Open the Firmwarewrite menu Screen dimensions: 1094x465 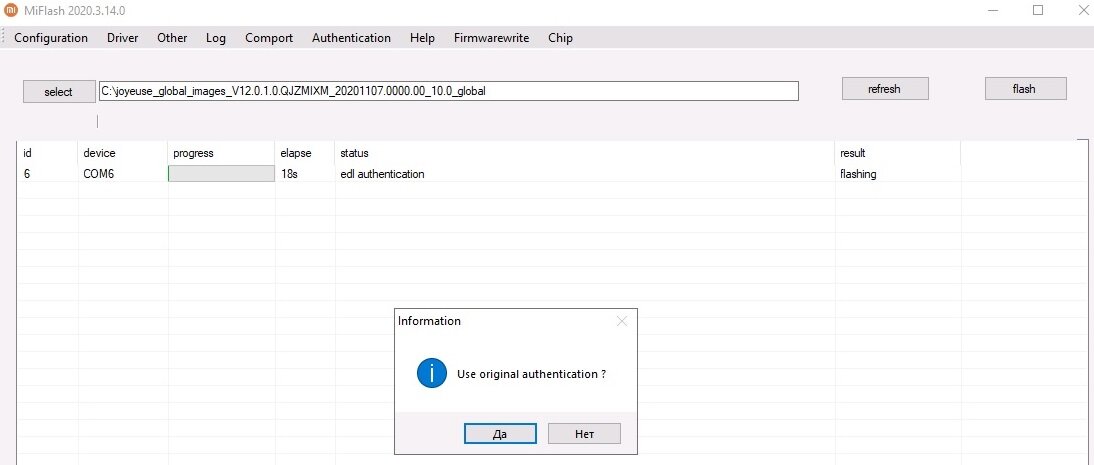click(491, 38)
